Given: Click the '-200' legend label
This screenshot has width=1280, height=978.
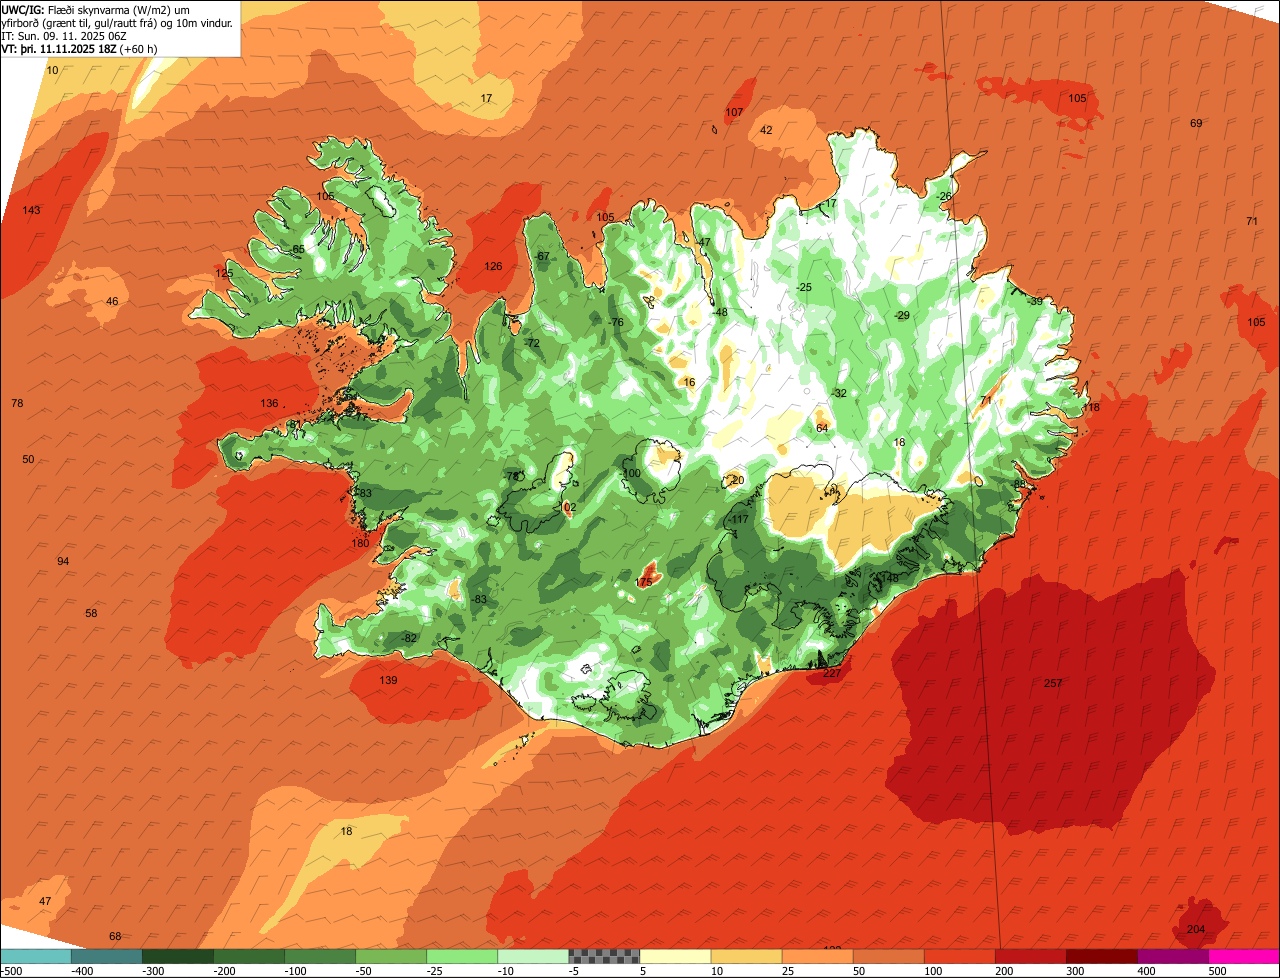Looking at the screenshot, I should click(x=226, y=971).
